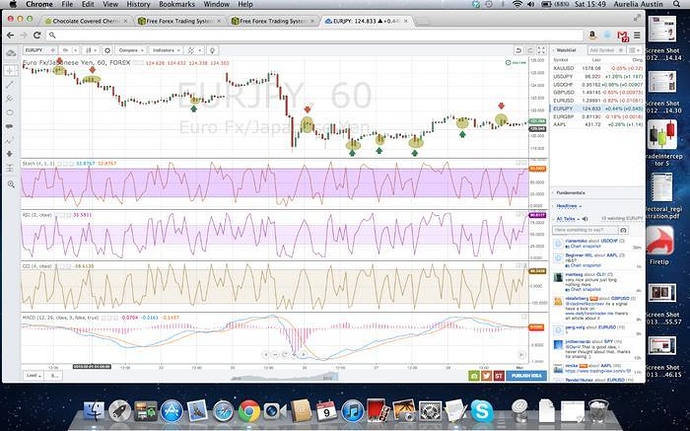
Task: Zoom in chart with plus control
Action: [294, 354]
